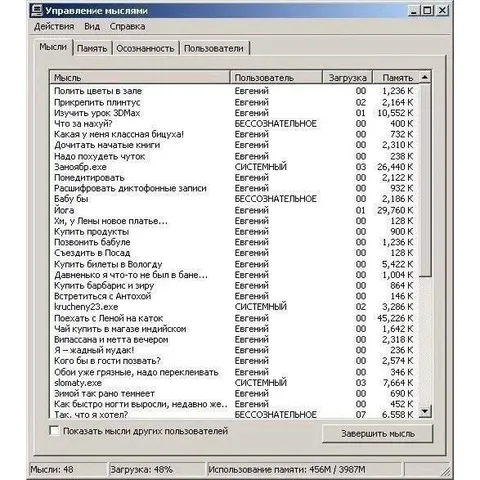Select the row Полить цветы в зале
Image resolution: width=480 pixels, height=480 pixels.
coord(233,91)
